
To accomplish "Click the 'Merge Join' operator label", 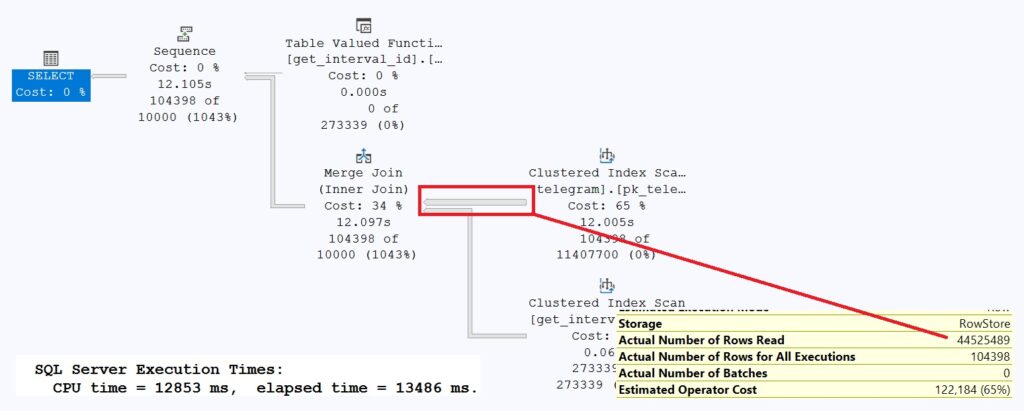I will click(364, 173).
